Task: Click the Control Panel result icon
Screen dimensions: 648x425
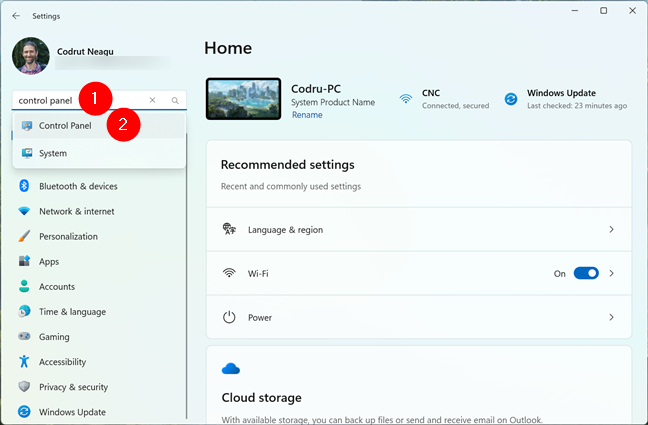Action: pos(27,126)
